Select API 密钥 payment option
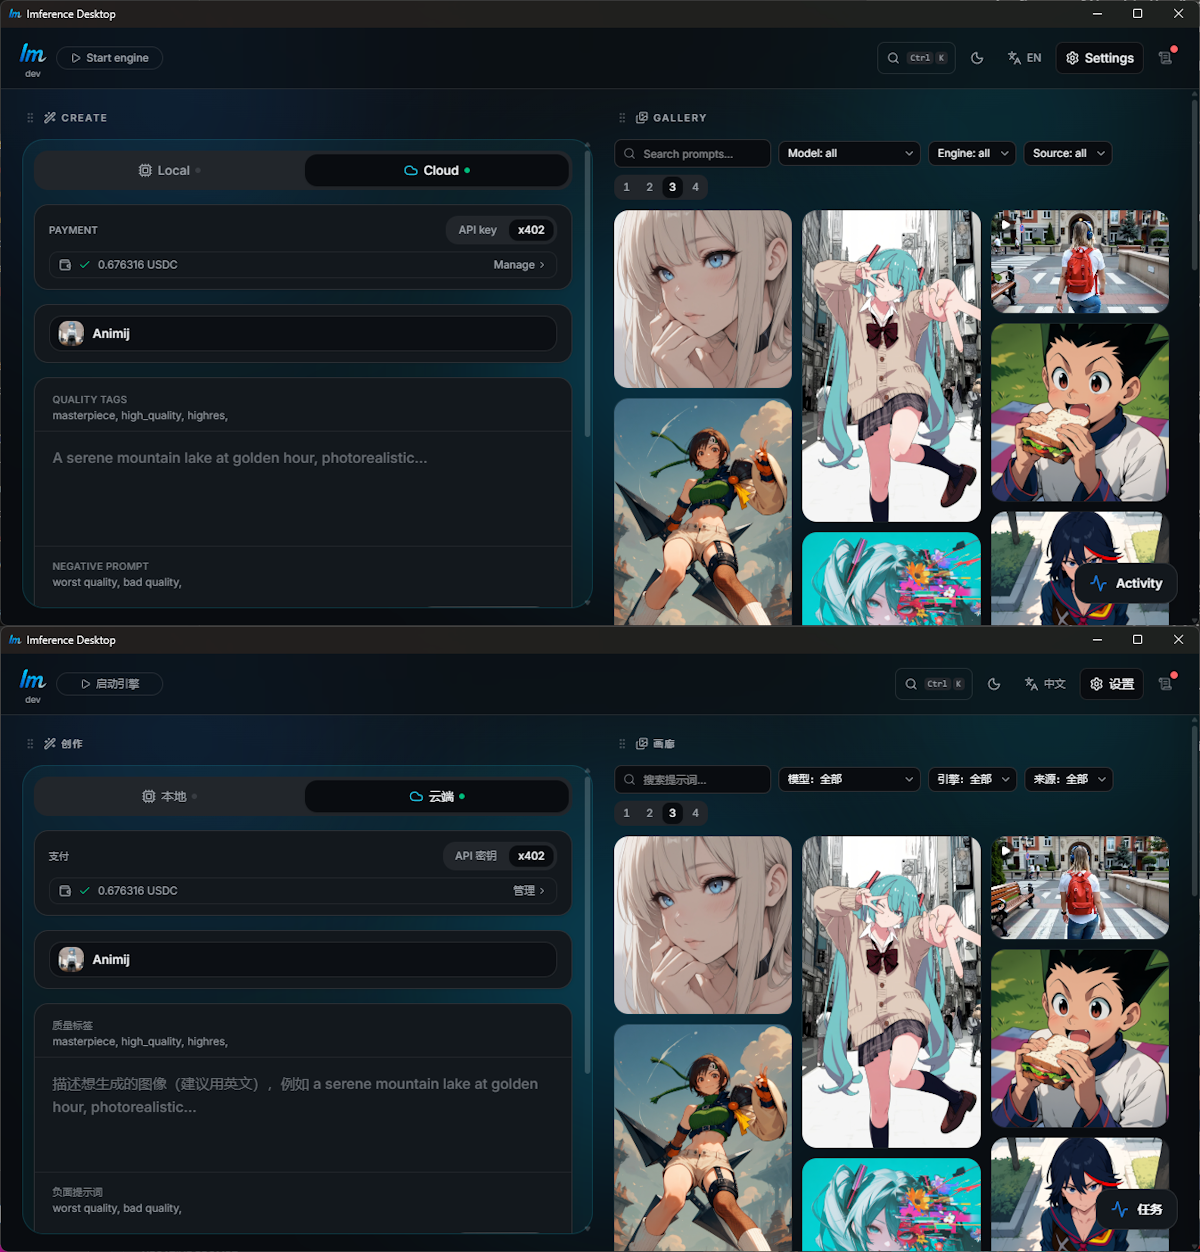Image resolution: width=1200 pixels, height=1252 pixels. point(476,856)
